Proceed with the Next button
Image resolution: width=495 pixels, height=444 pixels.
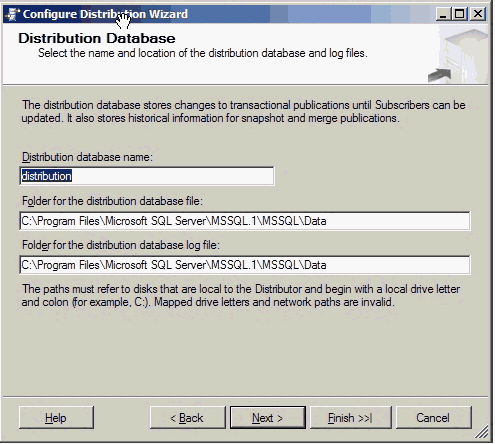click(268, 418)
